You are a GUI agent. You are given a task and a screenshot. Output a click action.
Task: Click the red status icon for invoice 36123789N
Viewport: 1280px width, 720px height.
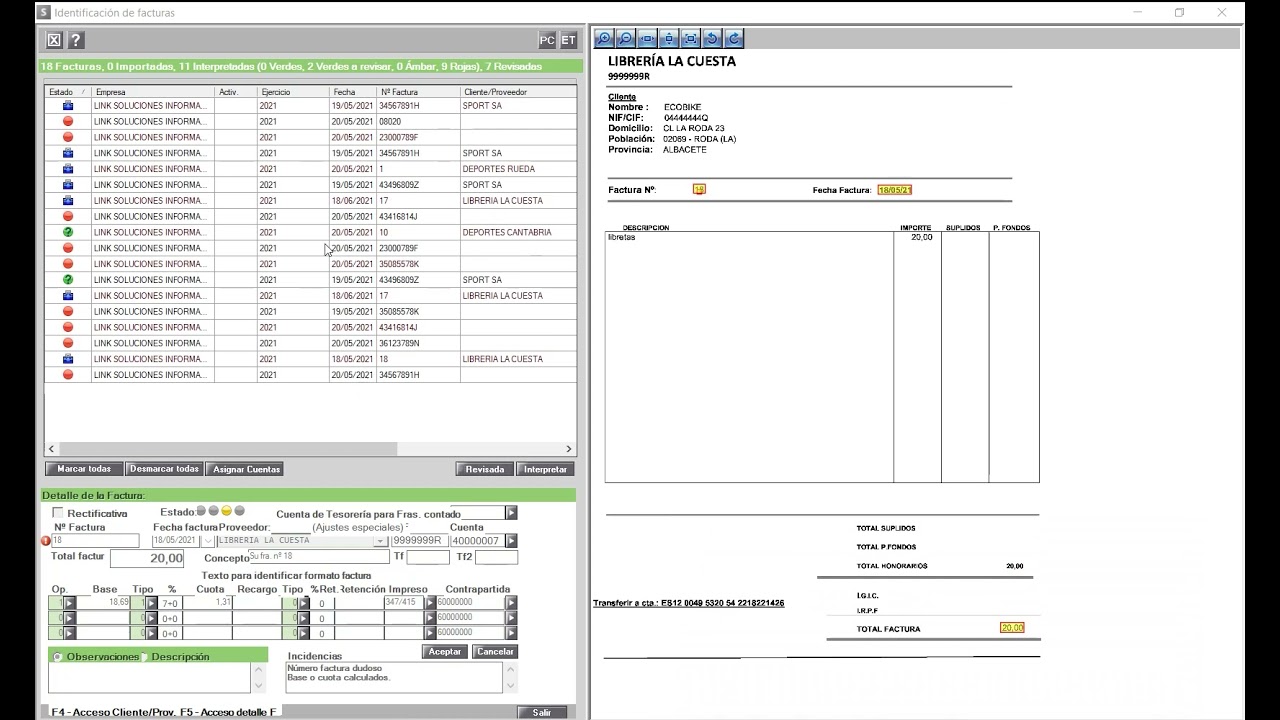[x=68, y=343]
